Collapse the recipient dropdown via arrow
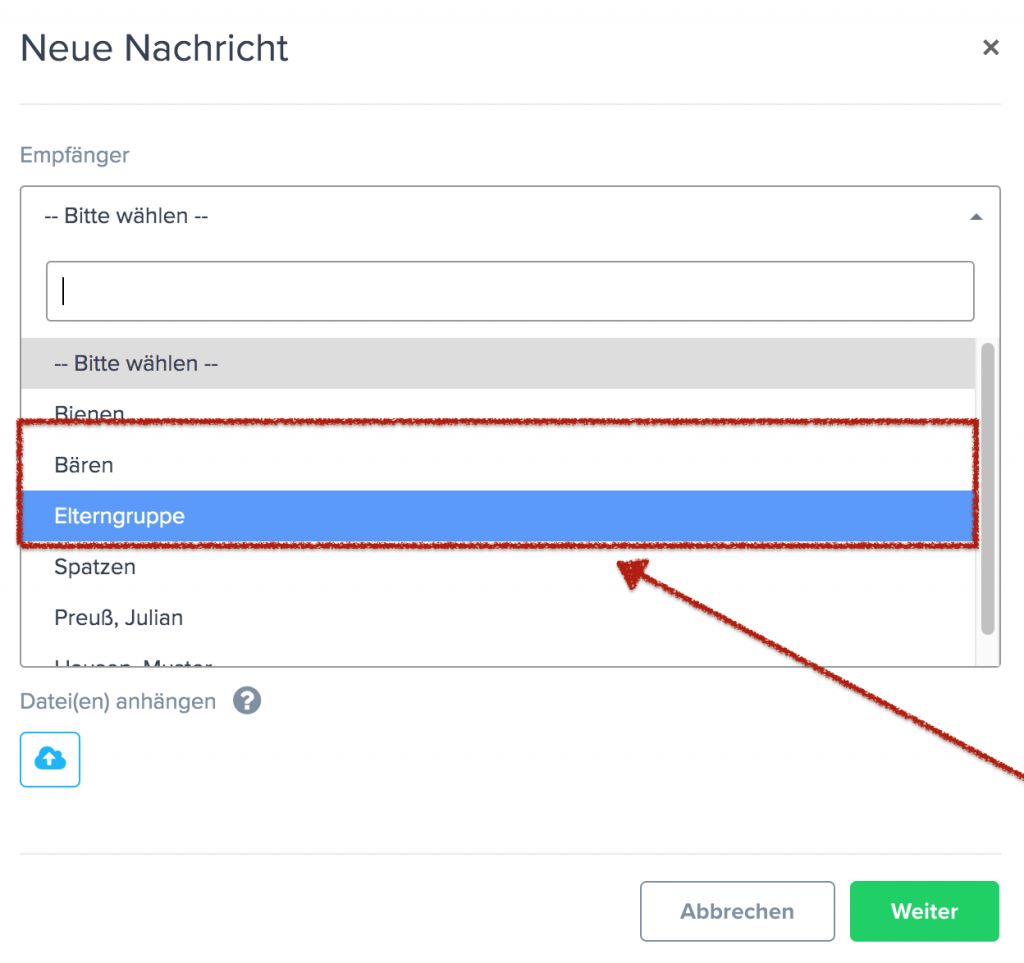 (x=976, y=217)
